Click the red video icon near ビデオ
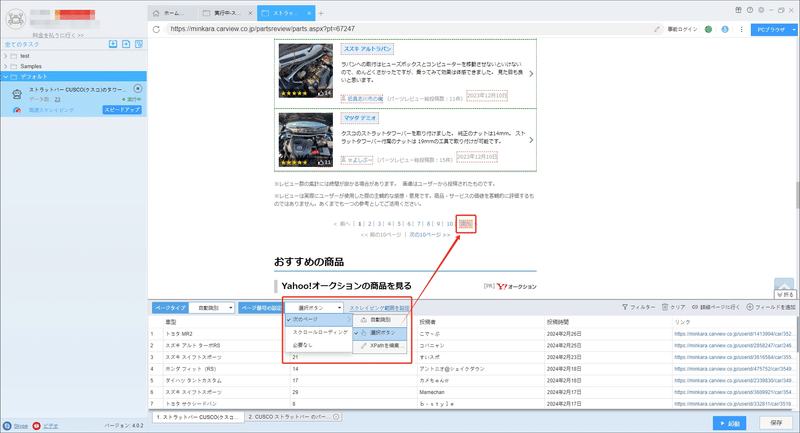Screen dimensions: 800x433 [36, 426]
